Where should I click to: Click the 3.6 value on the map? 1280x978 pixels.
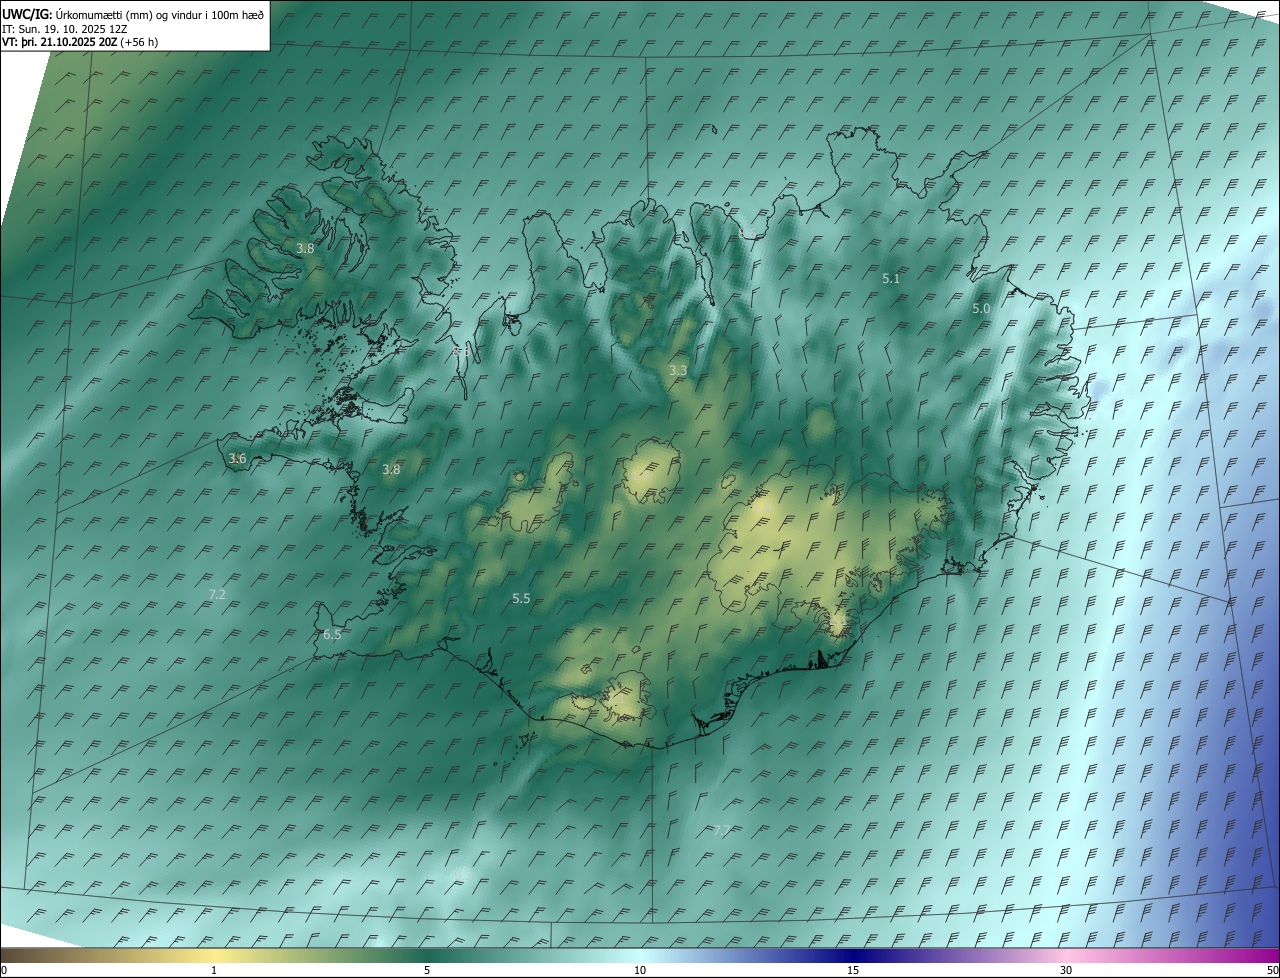pyautogui.click(x=237, y=458)
